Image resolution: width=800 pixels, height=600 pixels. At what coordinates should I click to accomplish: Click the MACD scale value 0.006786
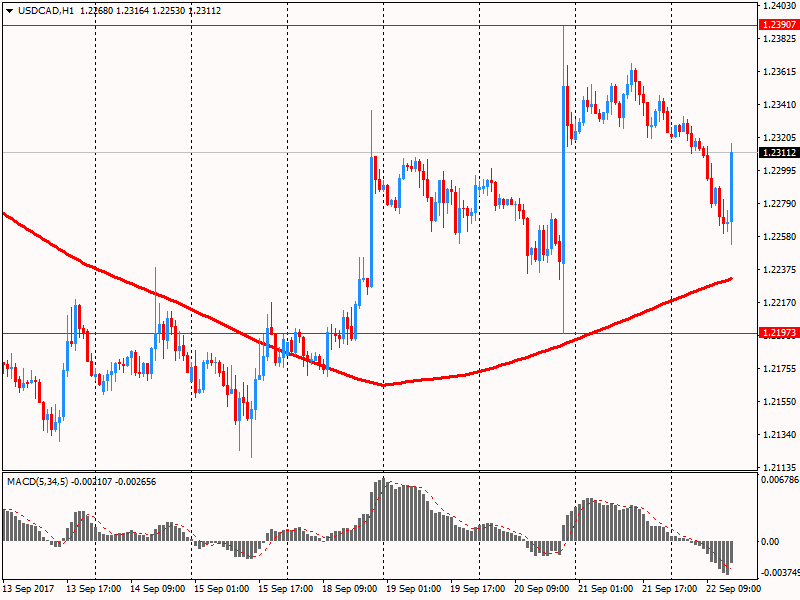(x=780, y=480)
